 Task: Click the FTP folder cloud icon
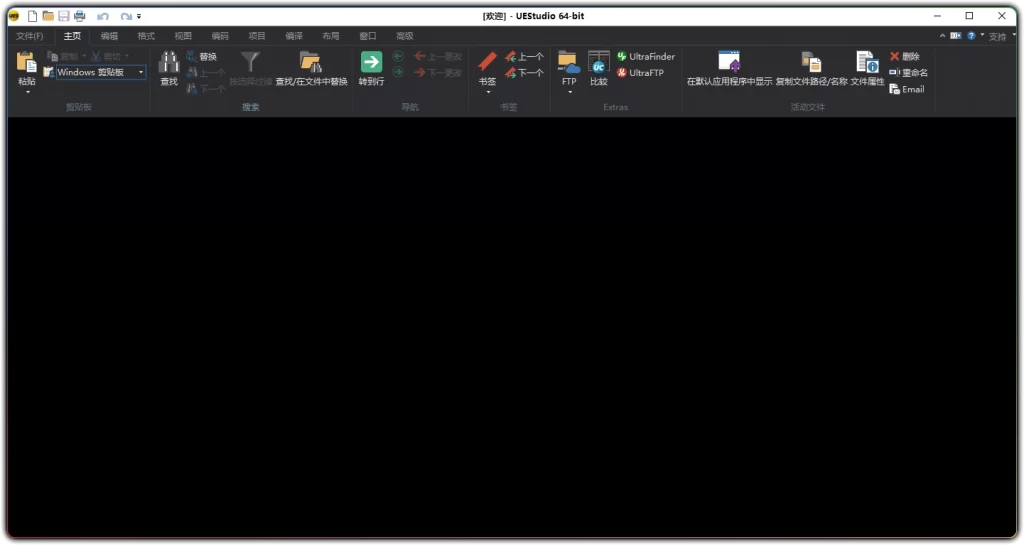click(x=569, y=63)
